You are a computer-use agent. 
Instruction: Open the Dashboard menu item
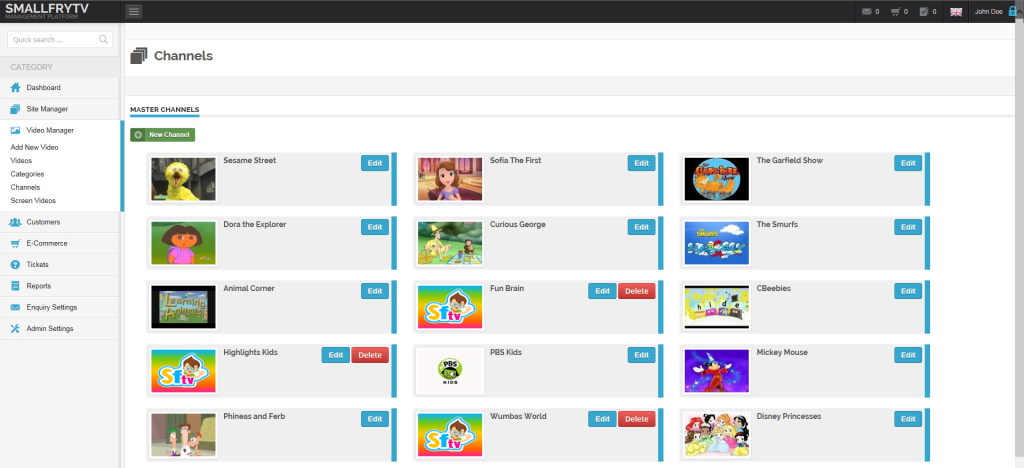pos(59,87)
